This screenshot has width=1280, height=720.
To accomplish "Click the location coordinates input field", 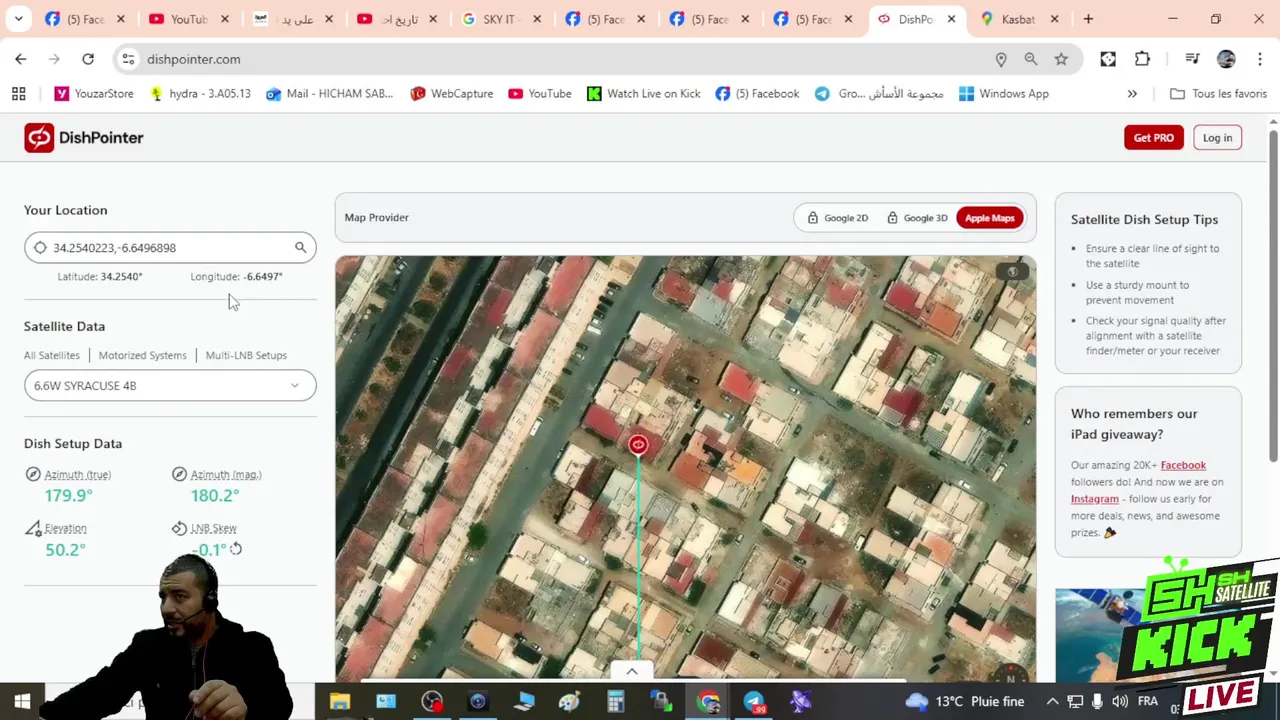I will point(170,247).
